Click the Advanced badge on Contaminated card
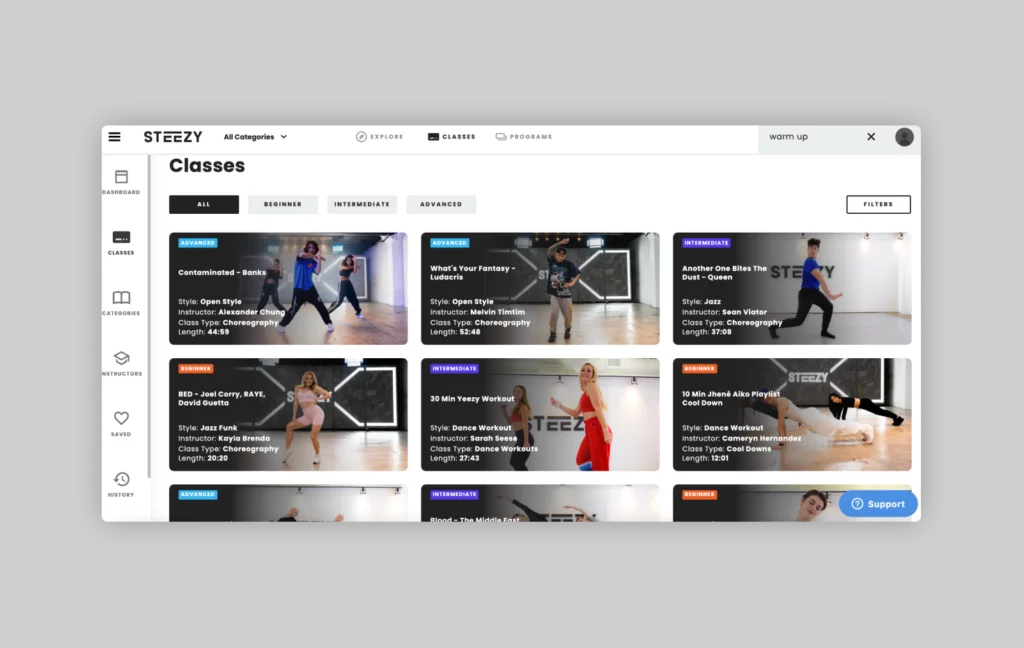This screenshot has width=1024, height=648. point(198,243)
